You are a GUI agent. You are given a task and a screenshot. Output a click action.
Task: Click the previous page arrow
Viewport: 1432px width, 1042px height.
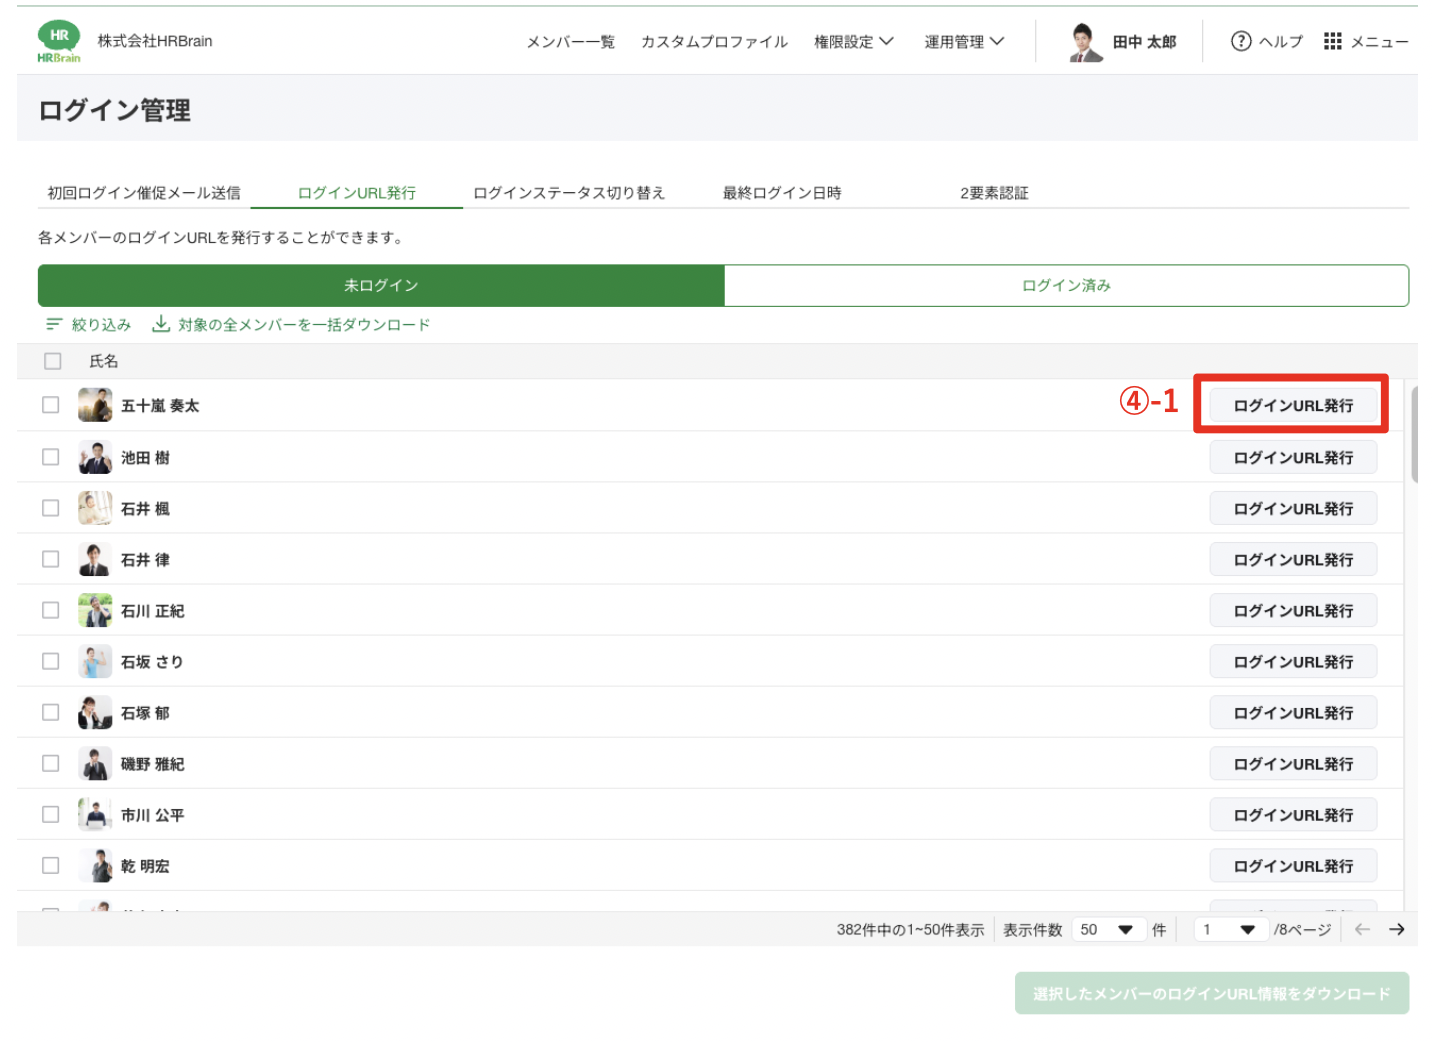point(1362,930)
